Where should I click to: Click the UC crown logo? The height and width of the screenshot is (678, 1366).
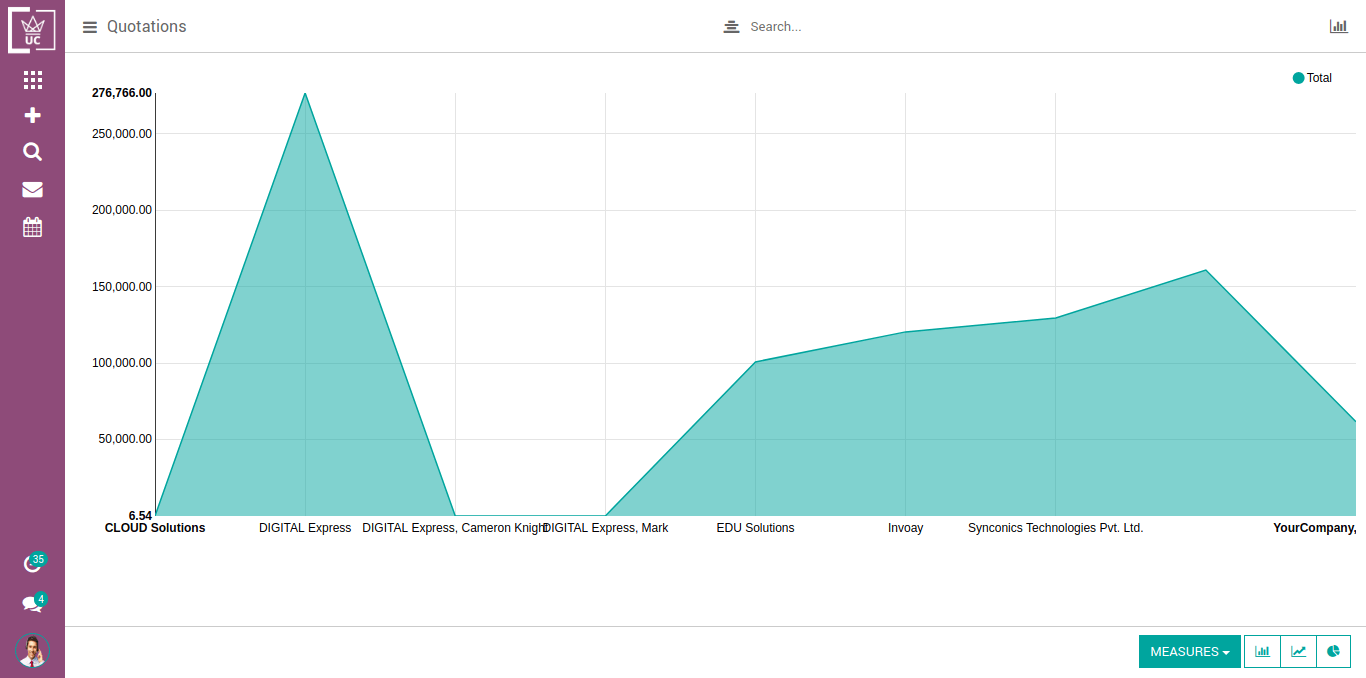[32, 30]
